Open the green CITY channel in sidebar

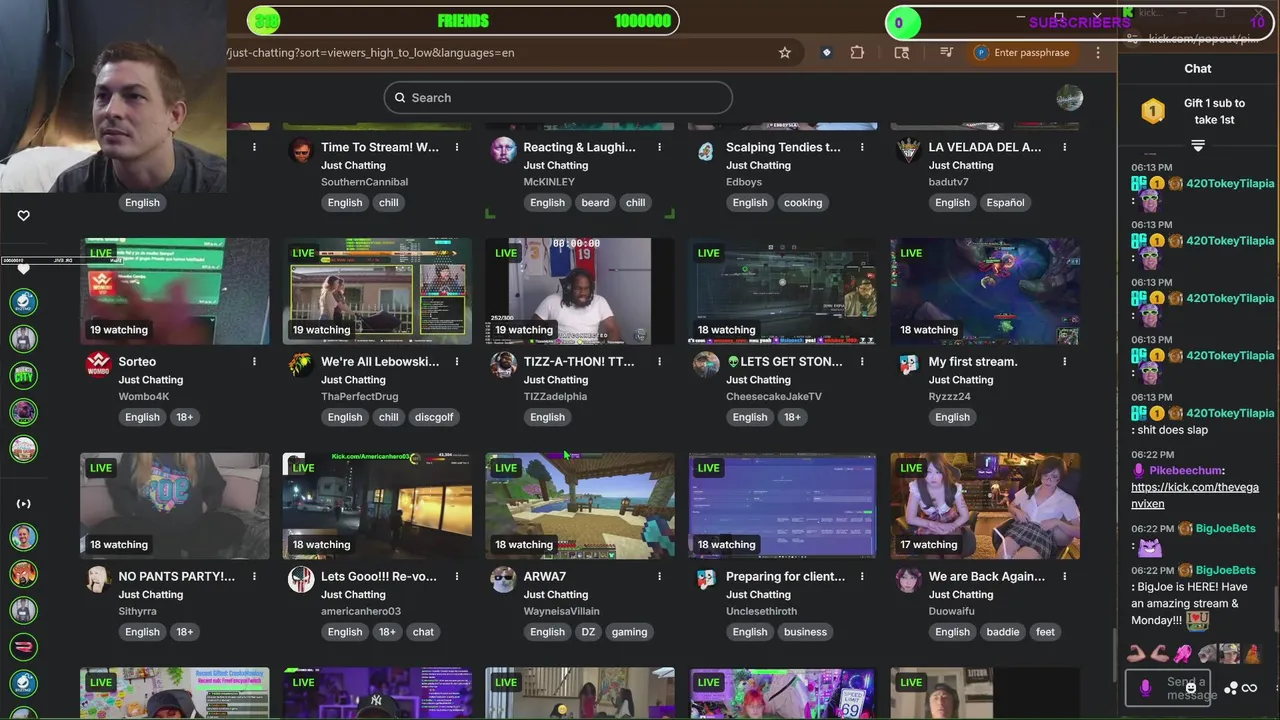[24, 375]
